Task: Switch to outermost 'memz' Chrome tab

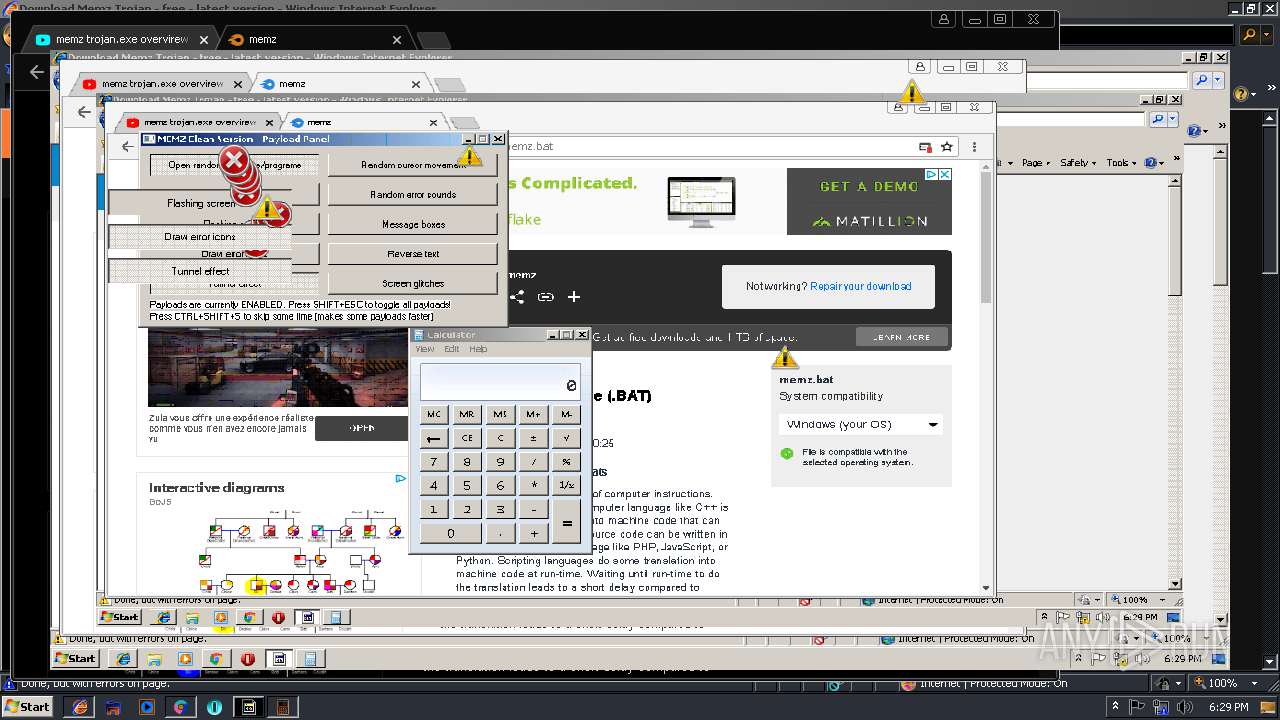Action: [316, 40]
